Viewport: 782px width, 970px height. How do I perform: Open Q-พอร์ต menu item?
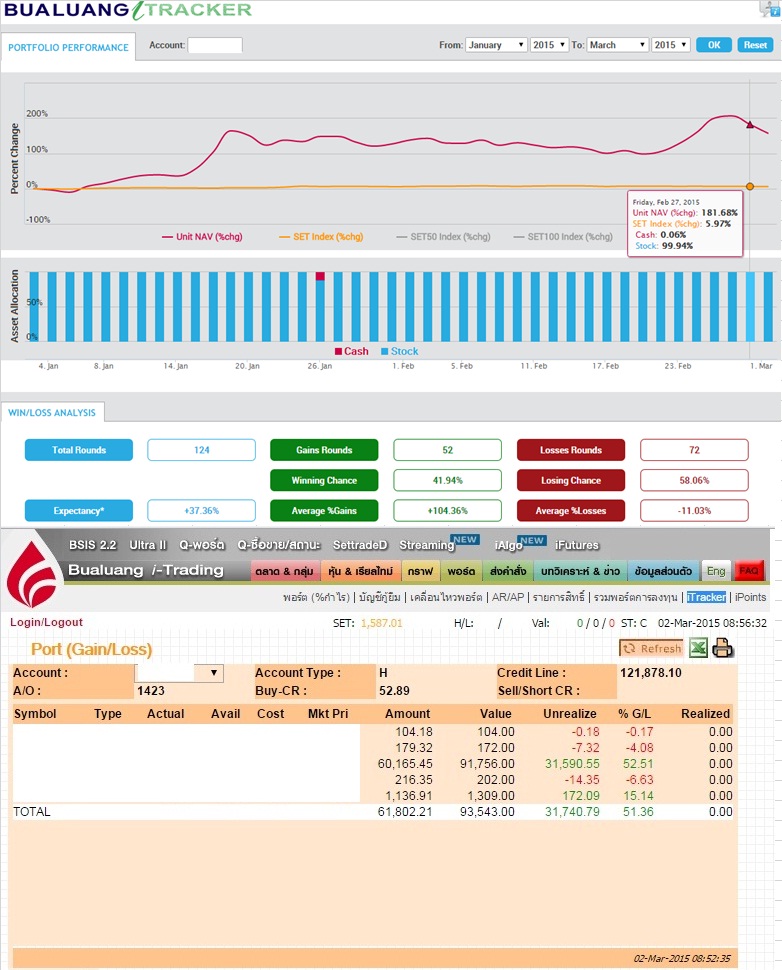pyautogui.click(x=202, y=545)
